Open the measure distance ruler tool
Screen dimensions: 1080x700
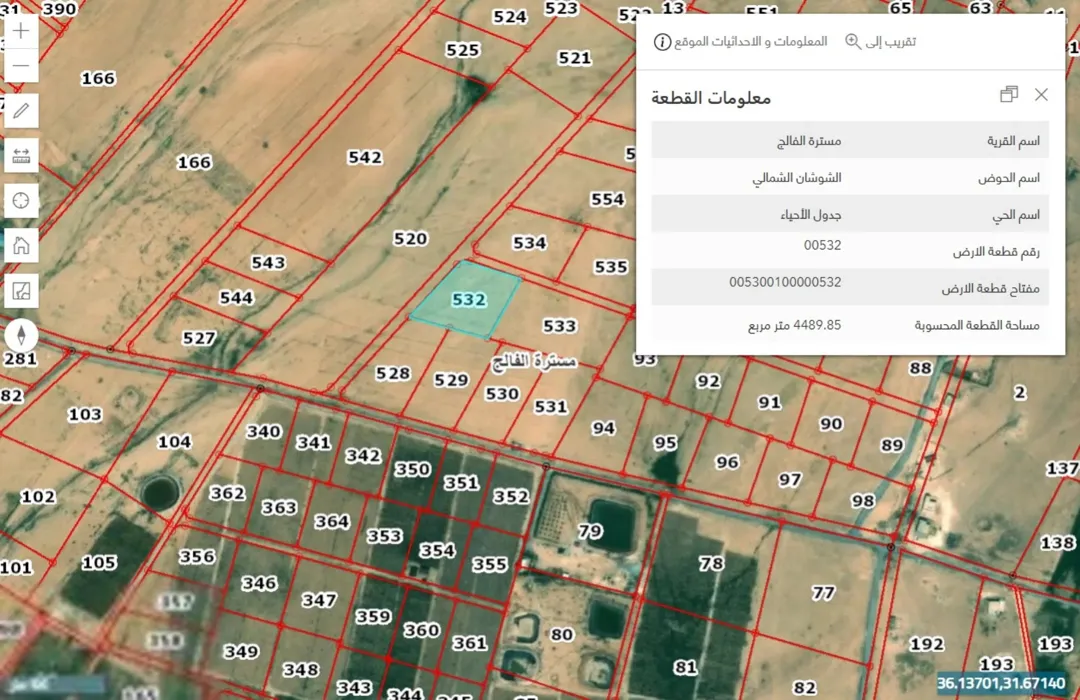(x=21, y=156)
